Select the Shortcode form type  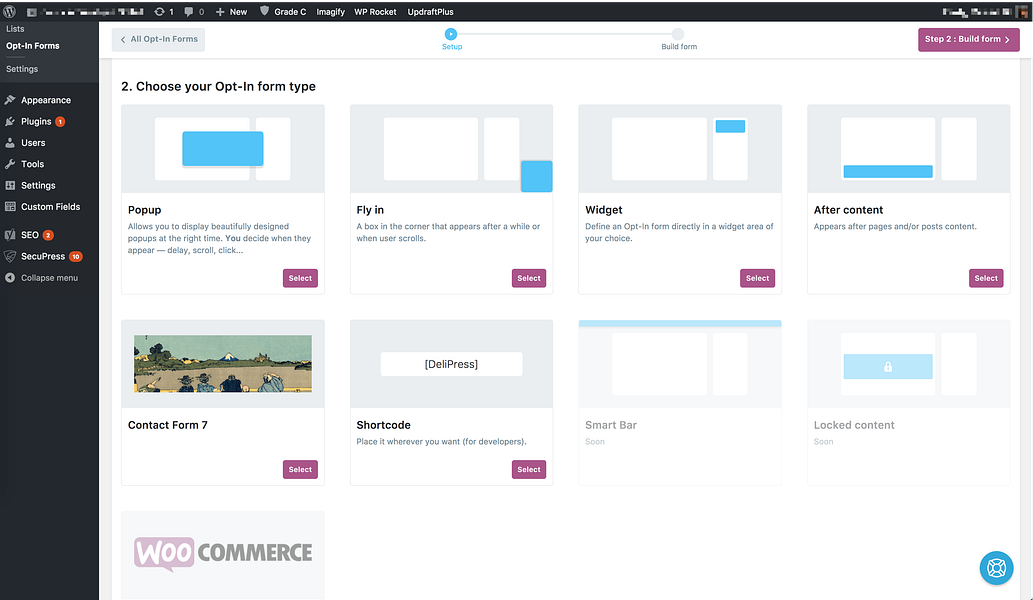(528, 469)
